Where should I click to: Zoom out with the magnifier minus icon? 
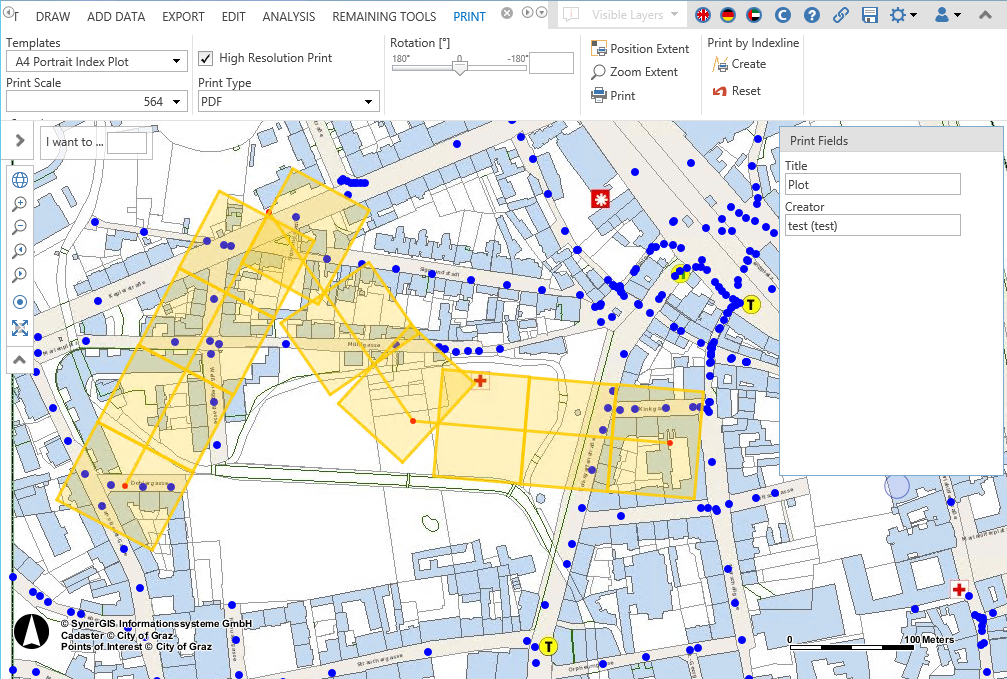(x=20, y=227)
